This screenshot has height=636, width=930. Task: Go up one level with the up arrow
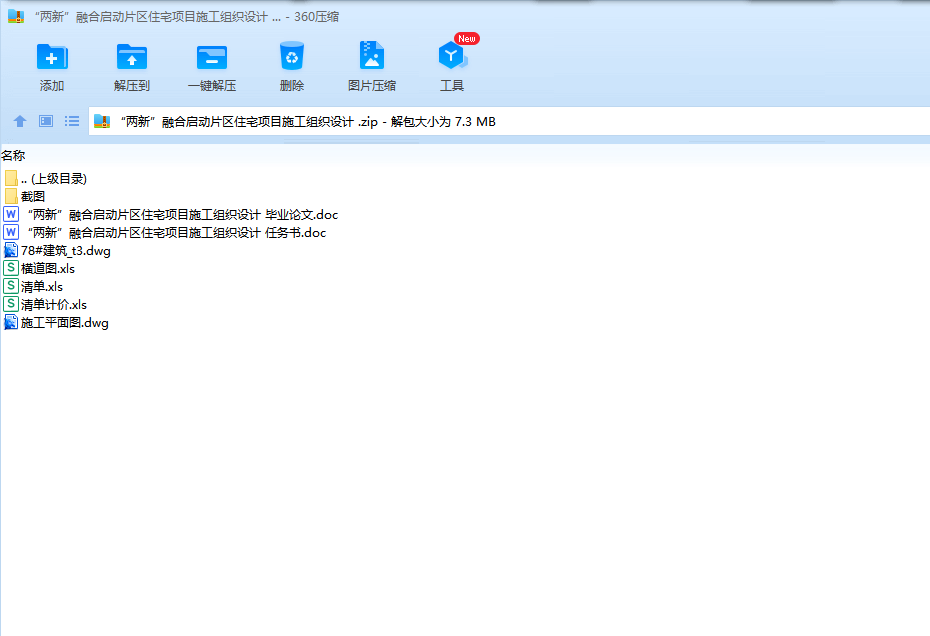coord(20,121)
